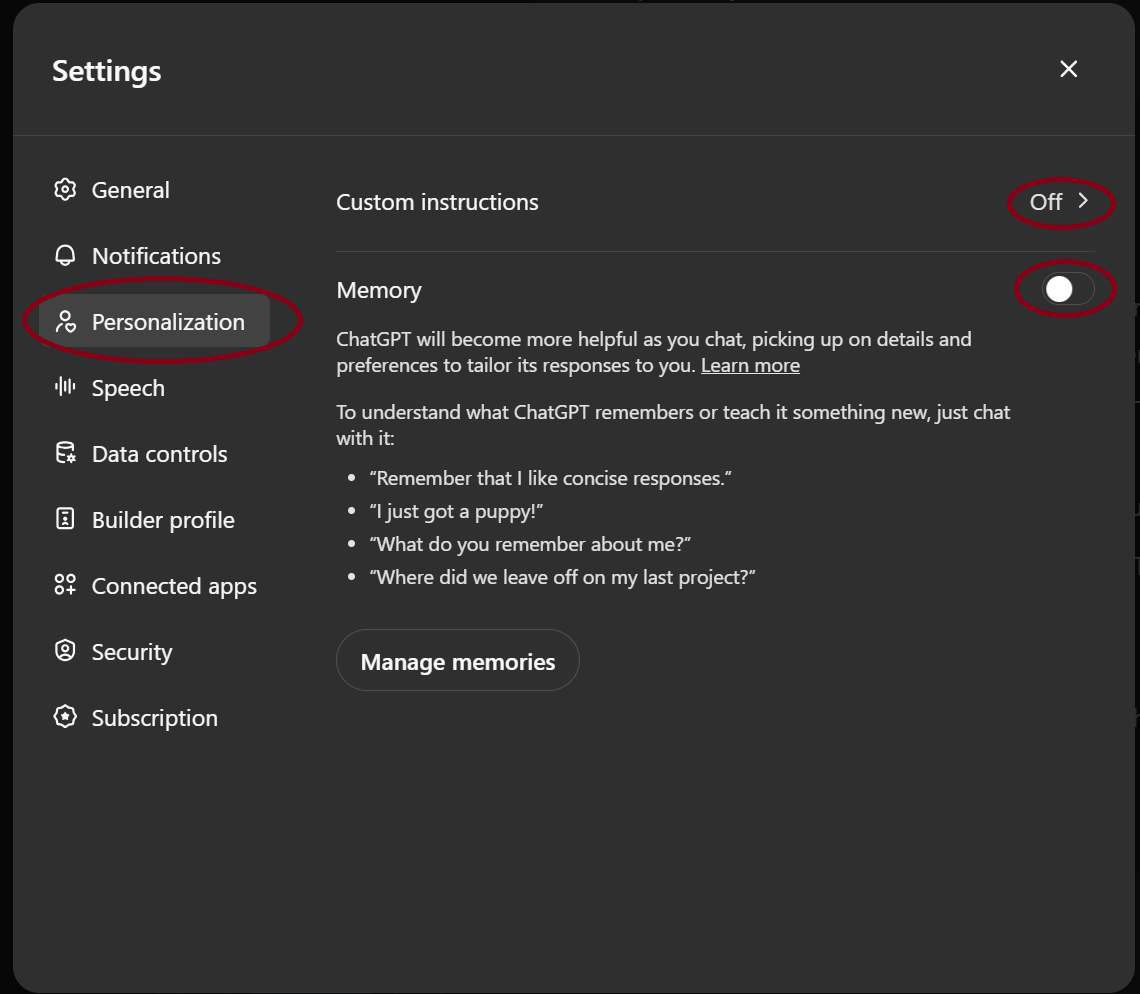Click the Security shield icon

(x=65, y=651)
